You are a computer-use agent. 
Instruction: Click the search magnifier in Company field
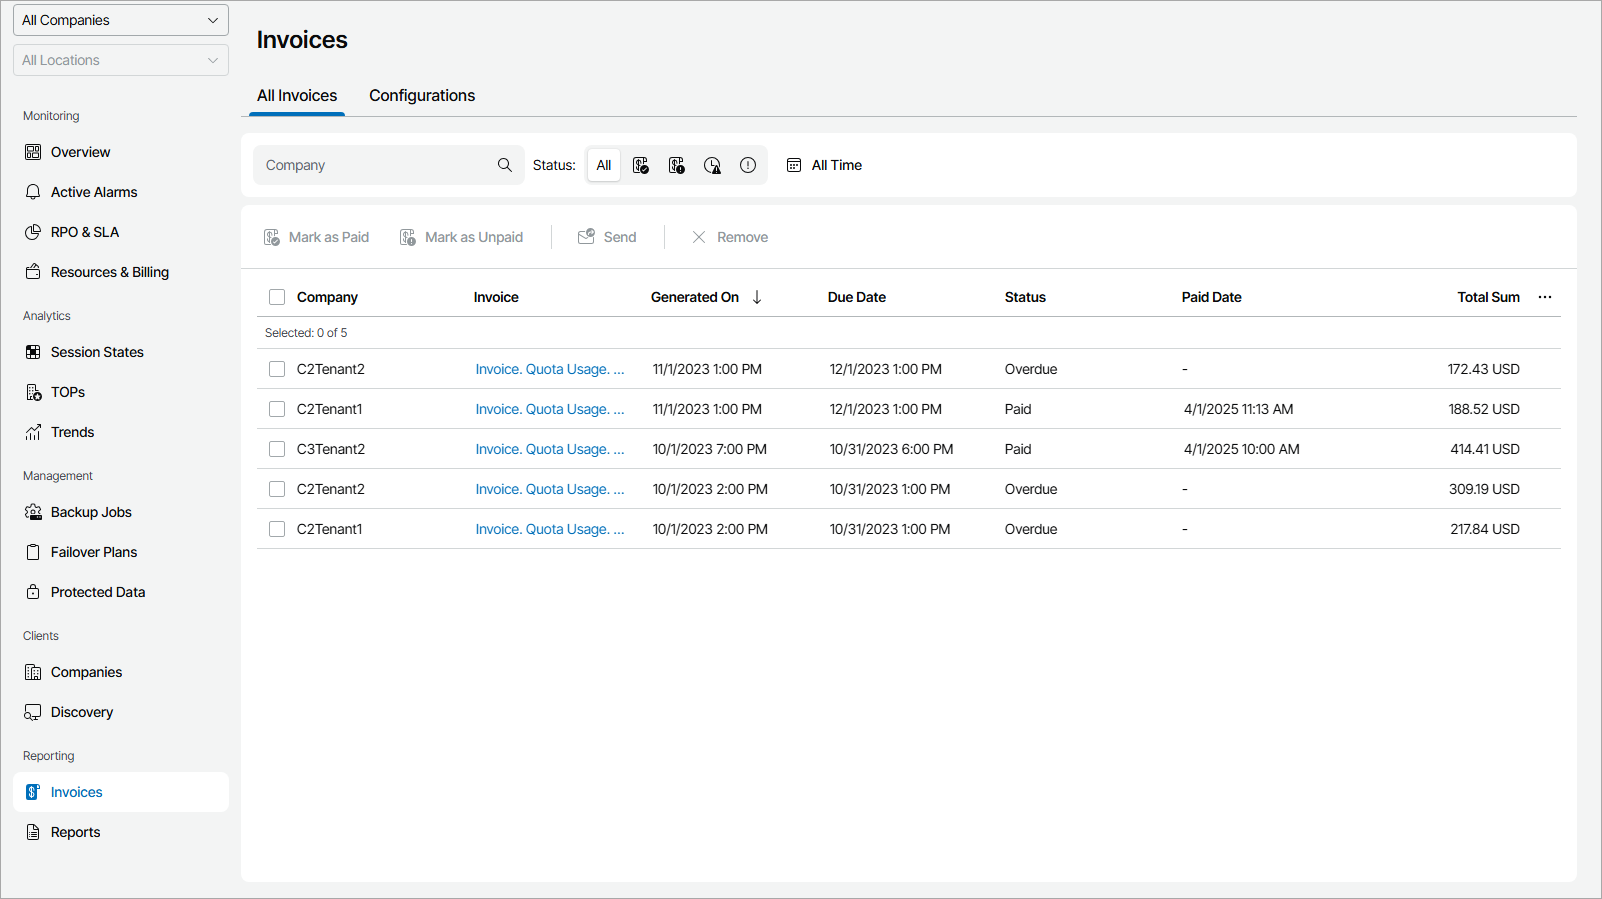click(x=505, y=165)
